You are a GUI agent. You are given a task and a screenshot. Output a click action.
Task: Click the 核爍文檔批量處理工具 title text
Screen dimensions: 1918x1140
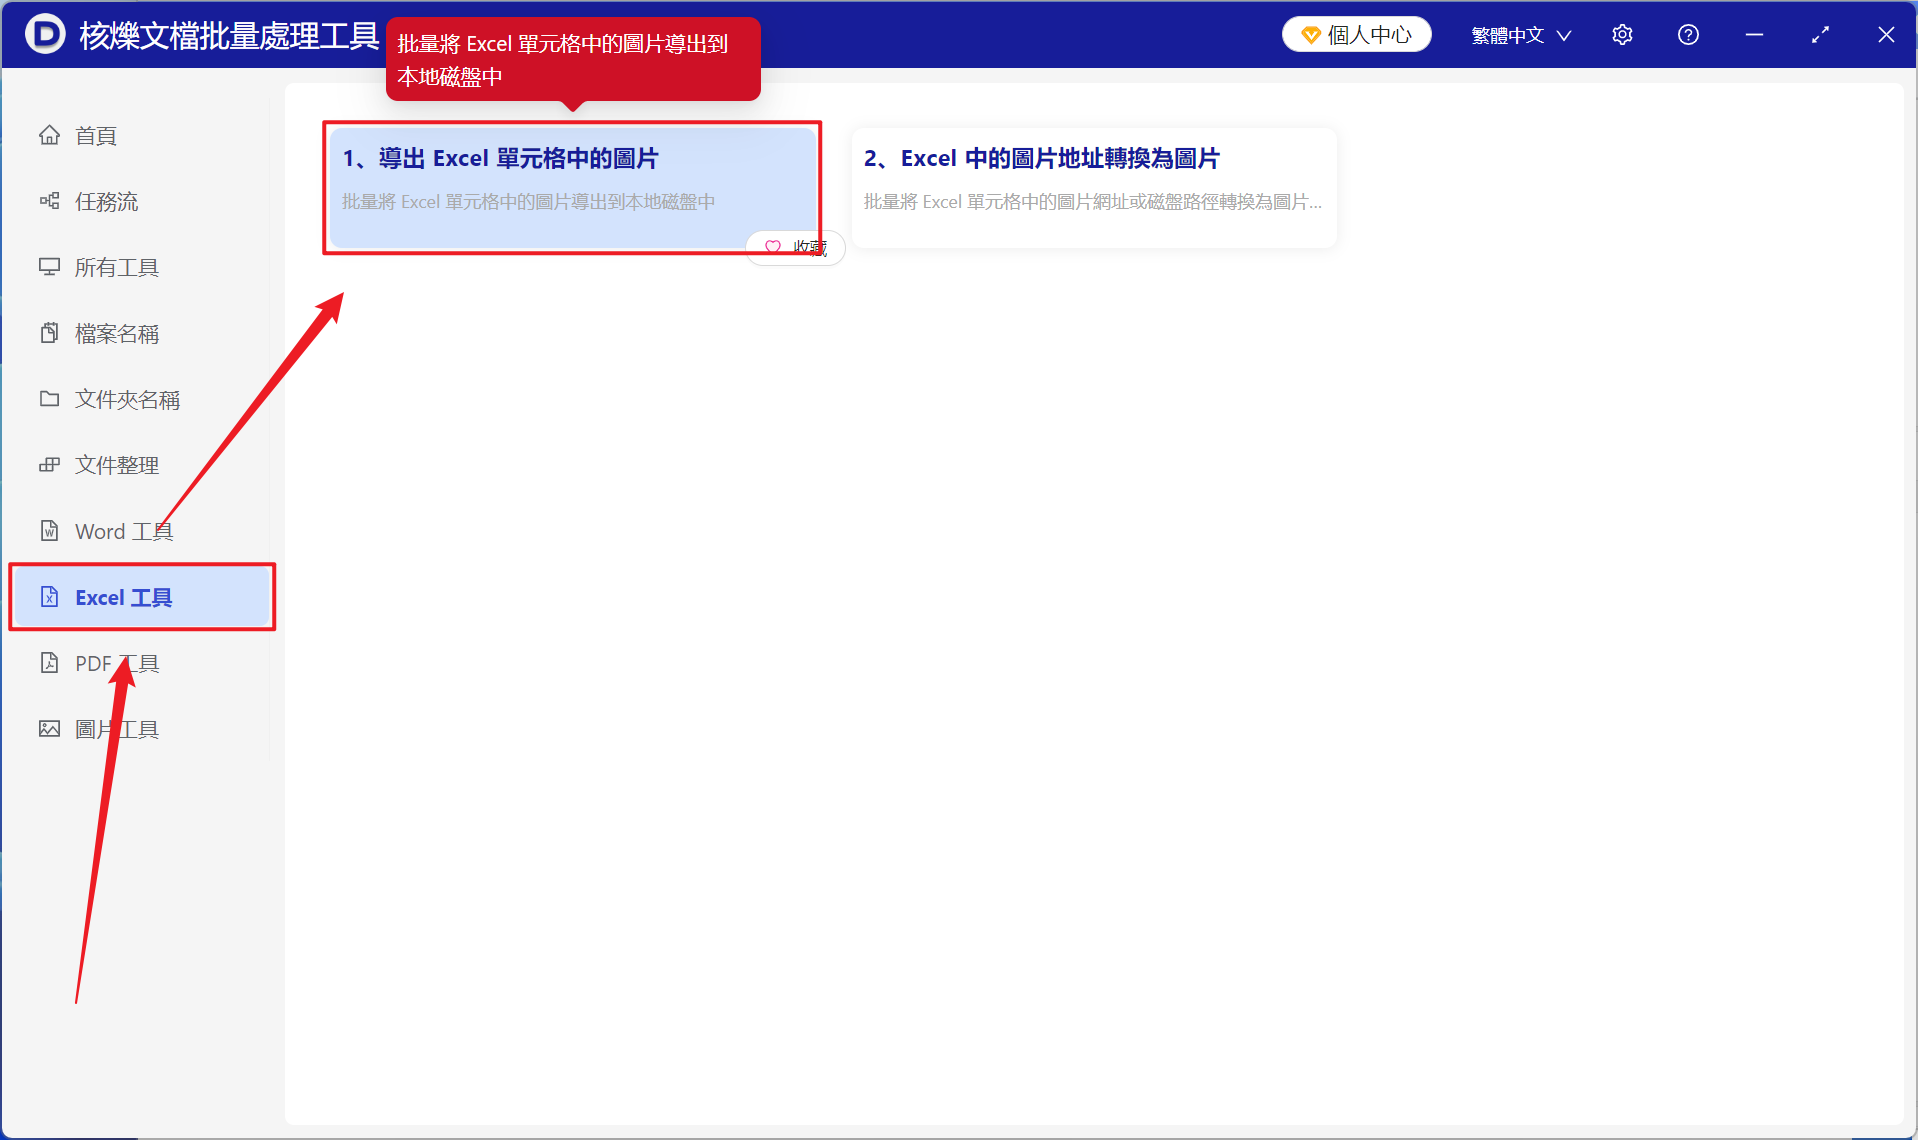[x=229, y=36]
